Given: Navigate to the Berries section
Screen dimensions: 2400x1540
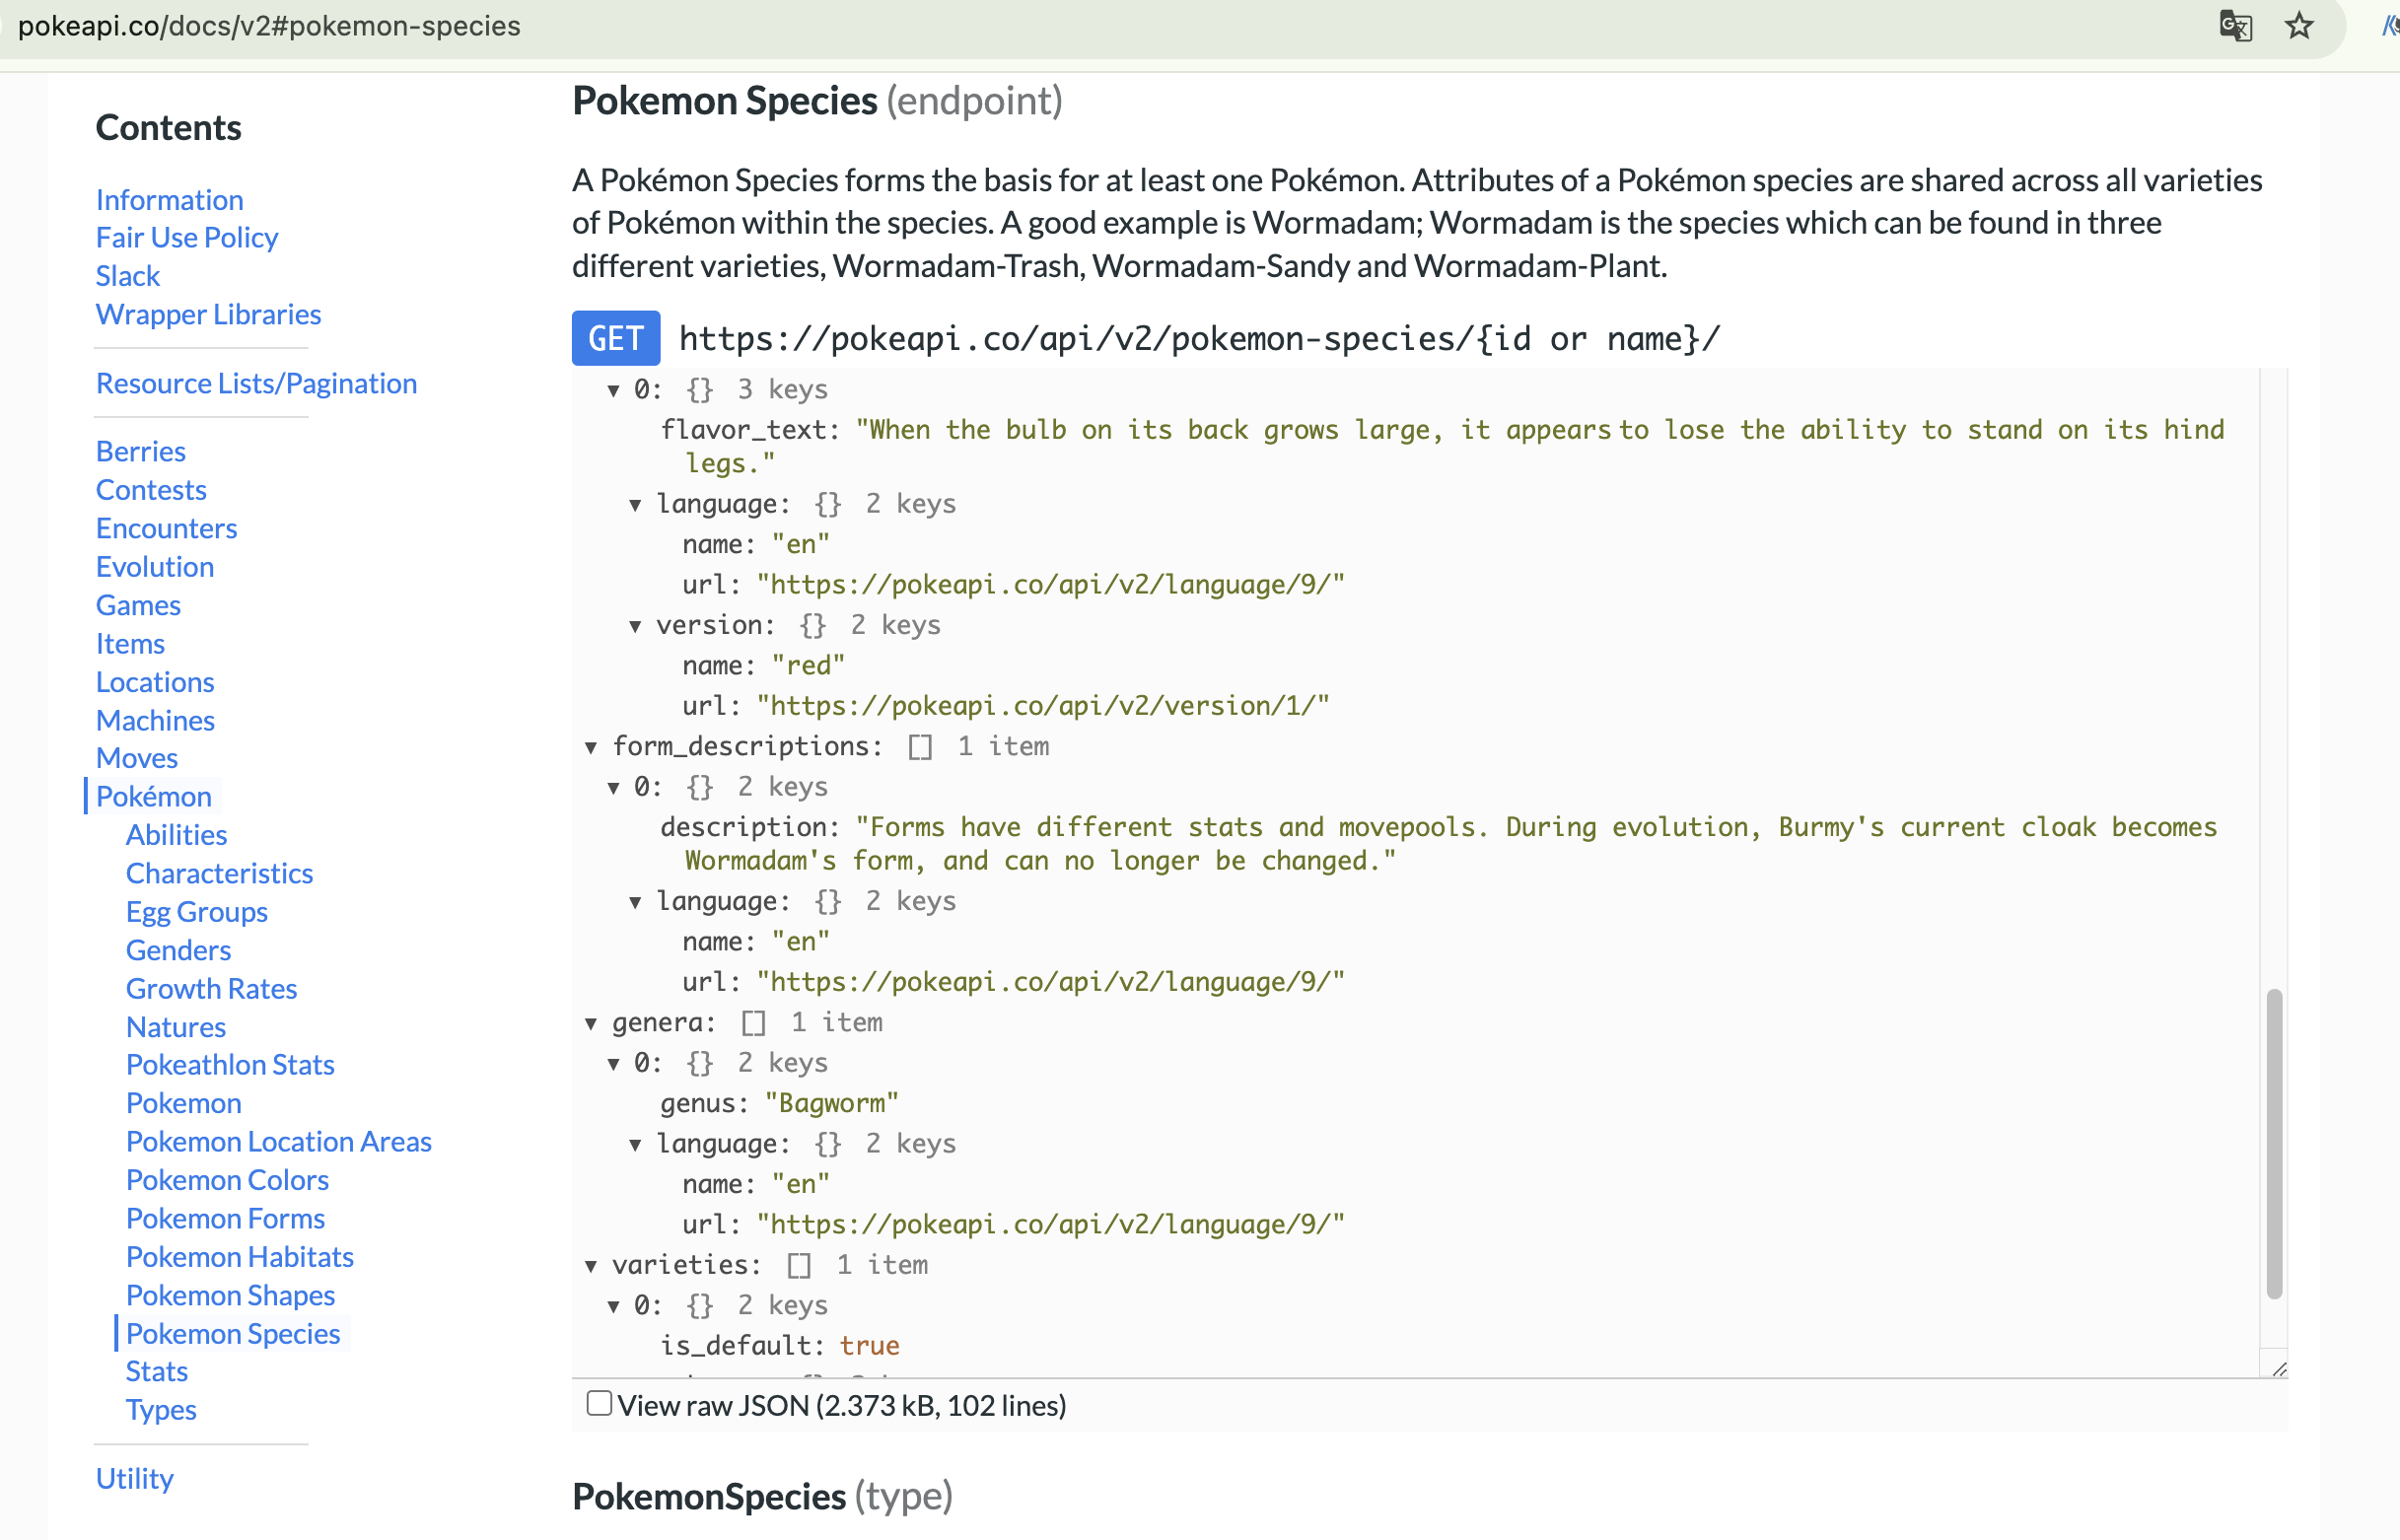Looking at the screenshot, I should click(x=140, y=451).
